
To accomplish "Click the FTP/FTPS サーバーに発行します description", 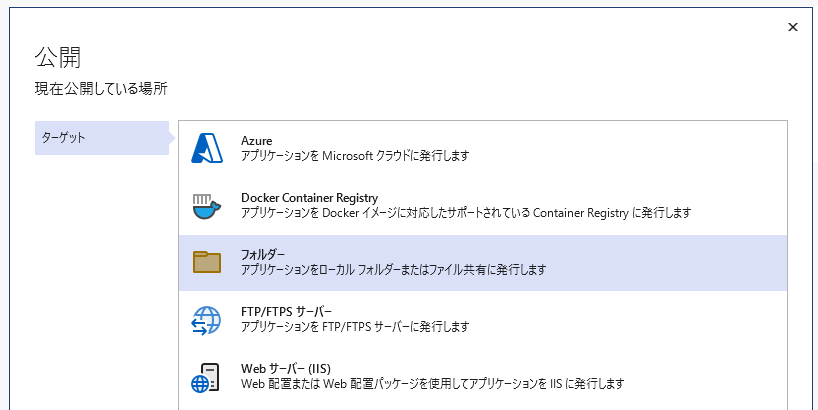I will pyautogui.click(x=355, y=327).
